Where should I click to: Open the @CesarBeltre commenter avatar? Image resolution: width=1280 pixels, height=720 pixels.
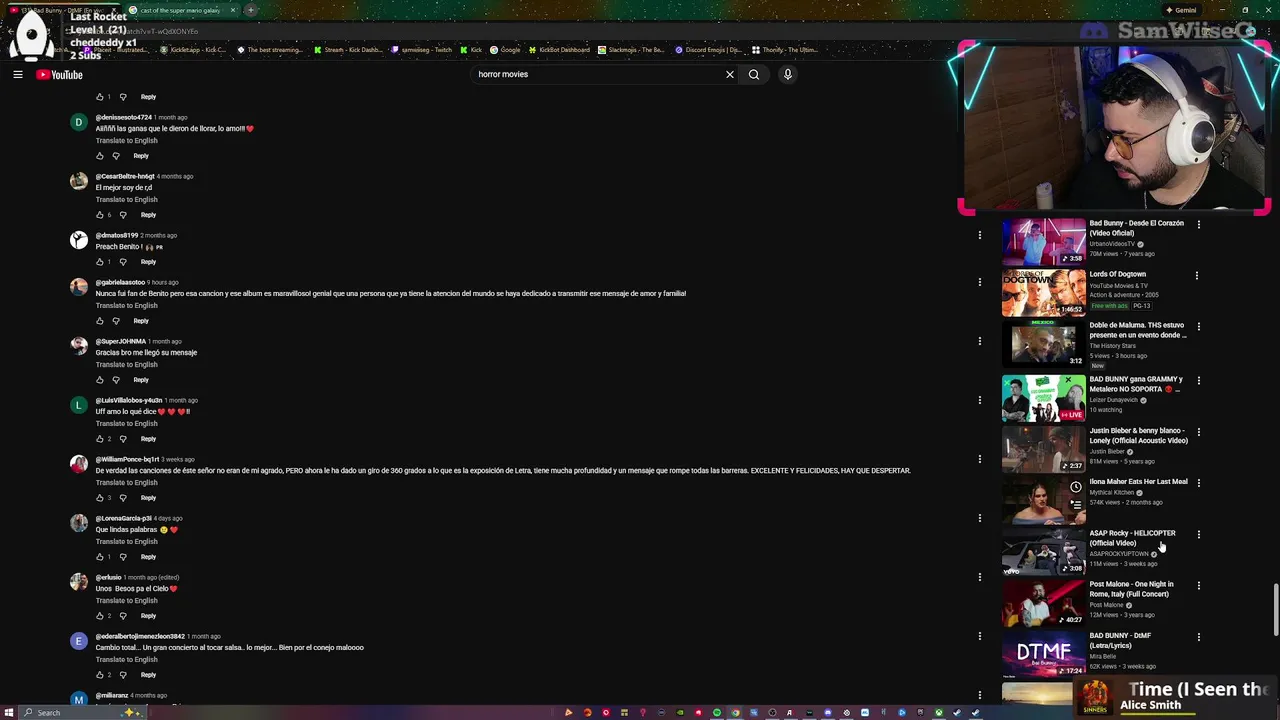point(79,182)
